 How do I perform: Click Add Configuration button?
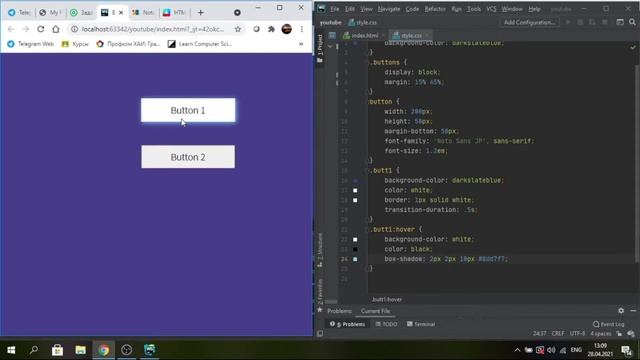[x=529, y=22]
